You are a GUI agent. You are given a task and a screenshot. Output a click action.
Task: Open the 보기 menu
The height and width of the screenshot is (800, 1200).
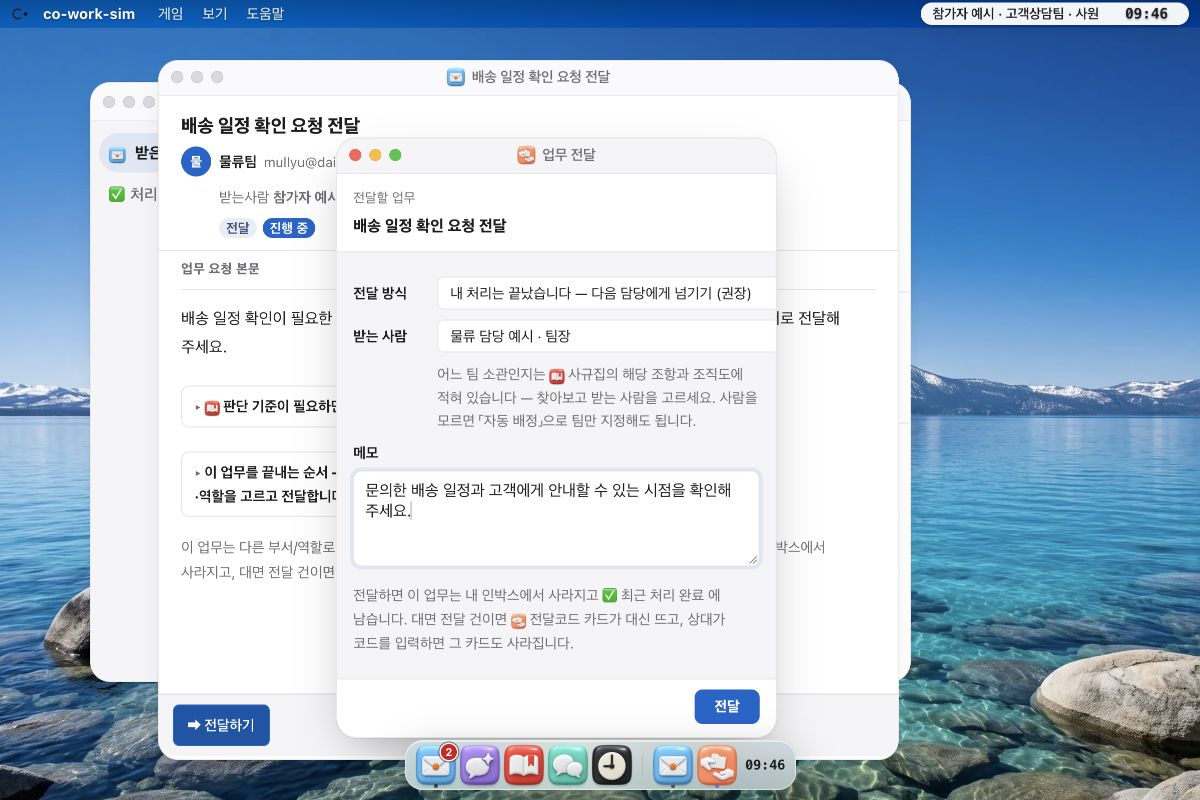(215, 14)
